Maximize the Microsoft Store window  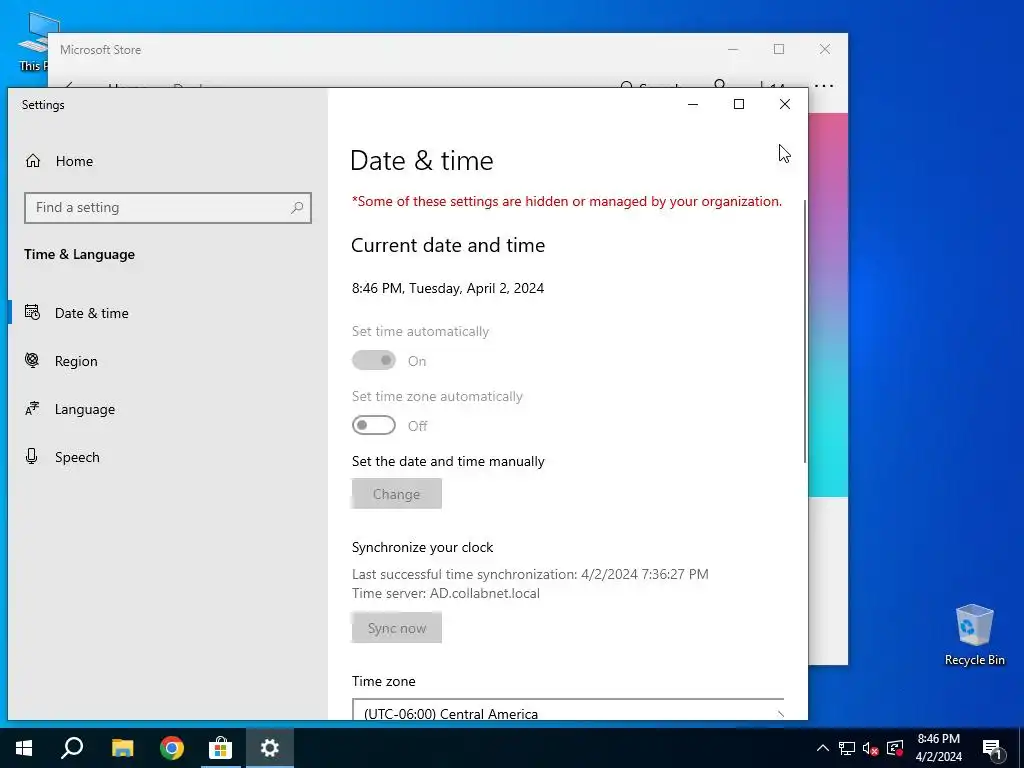tap(778, 49)
